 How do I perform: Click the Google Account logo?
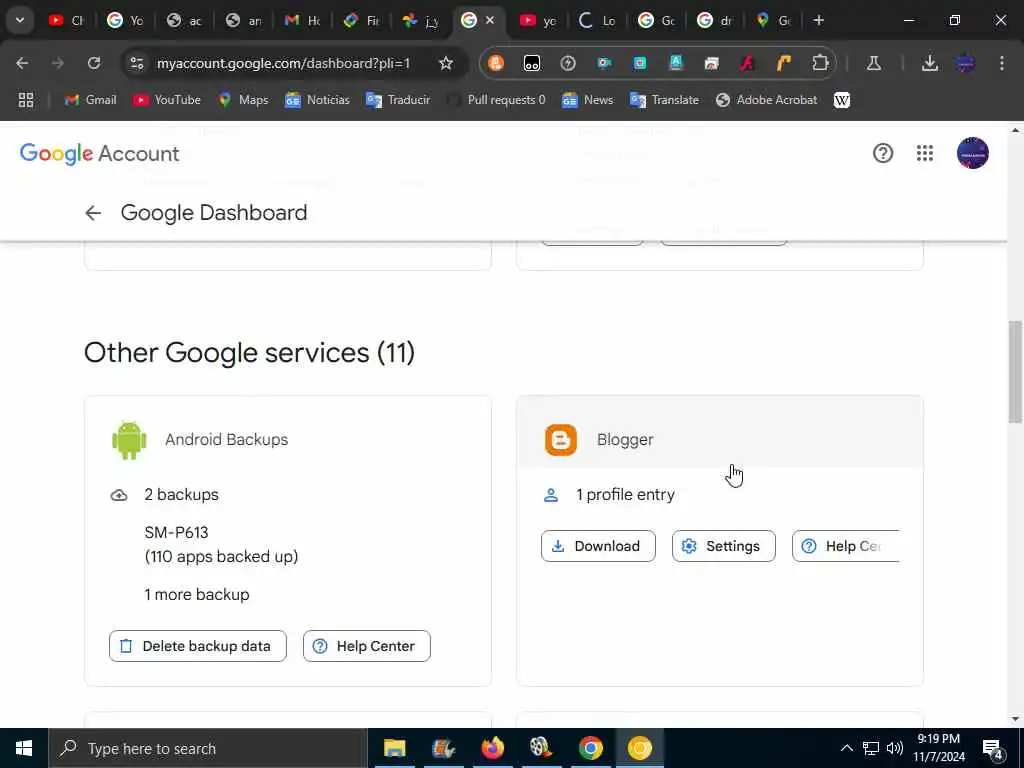point(99,153)
